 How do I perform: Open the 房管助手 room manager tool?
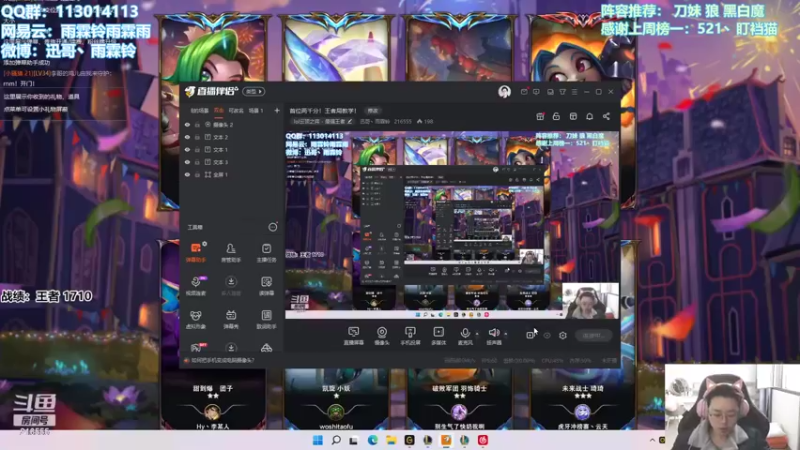(231, 252)
